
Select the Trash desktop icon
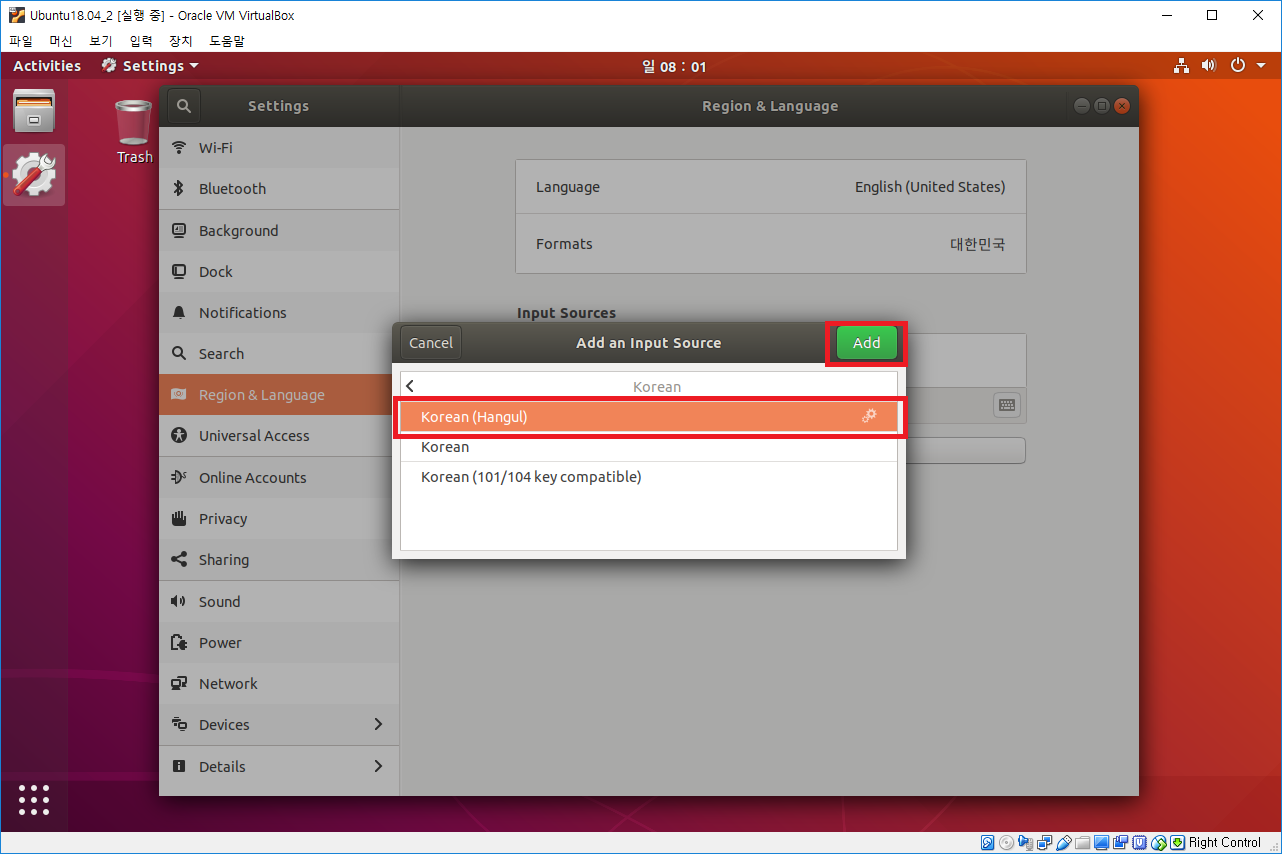tap(134, 131)
